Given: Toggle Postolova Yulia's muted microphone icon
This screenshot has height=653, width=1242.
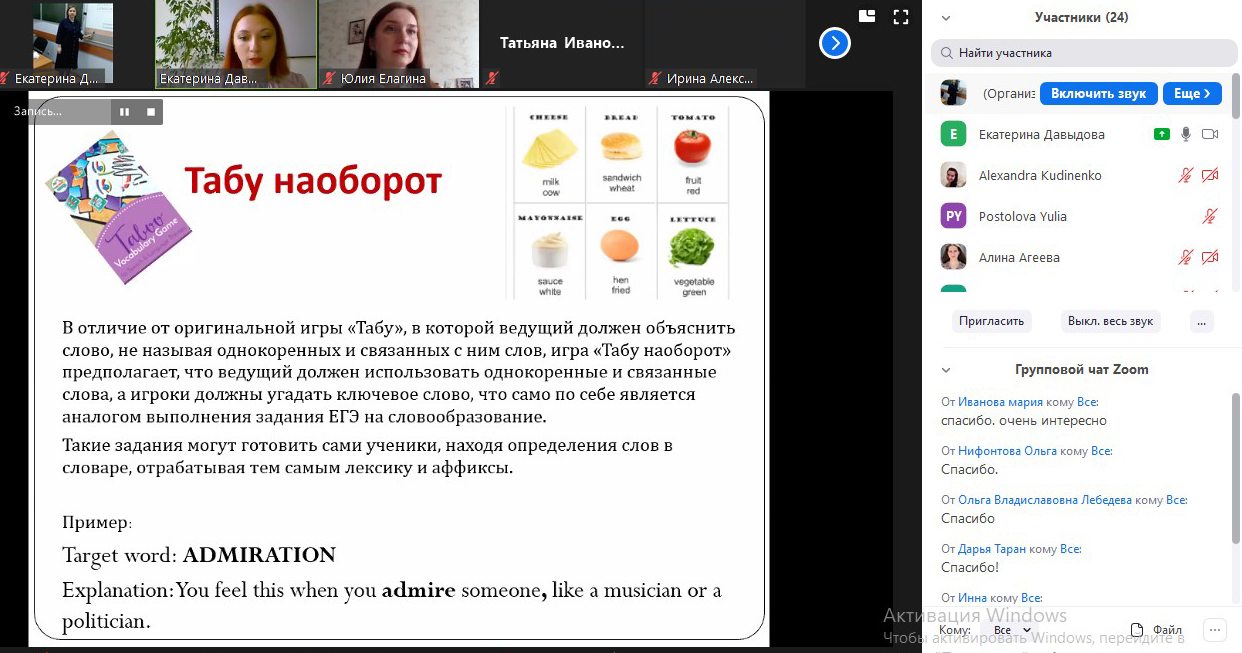Looking at the screenshot, I should click(1210, 216).
